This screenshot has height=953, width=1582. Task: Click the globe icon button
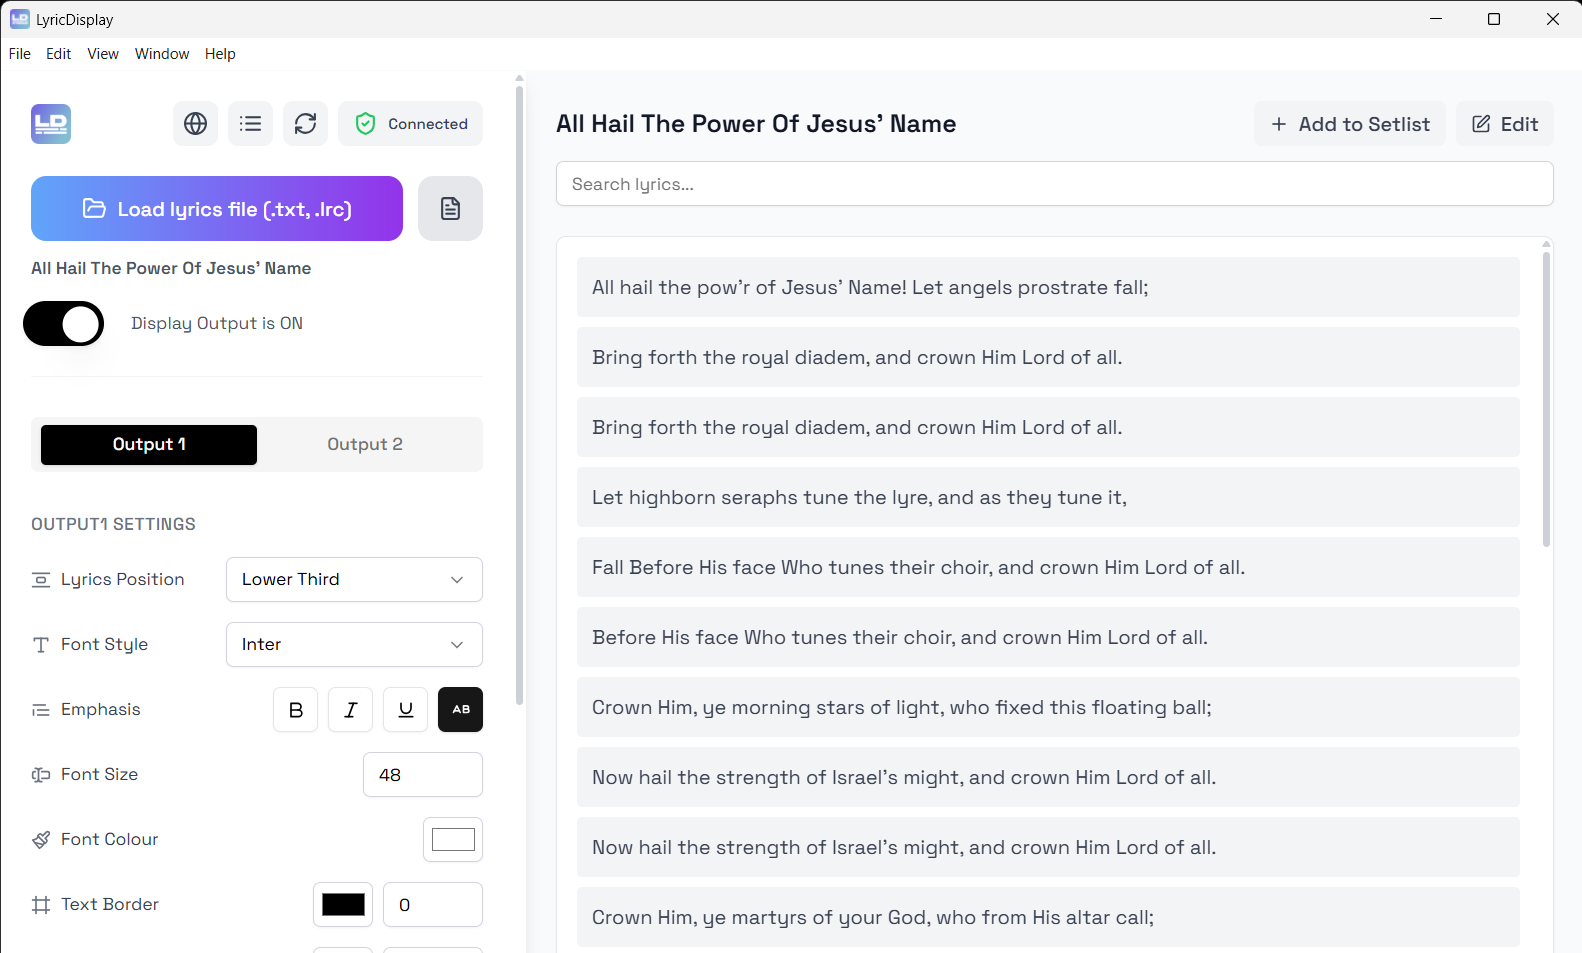click(x=195, y=124)
